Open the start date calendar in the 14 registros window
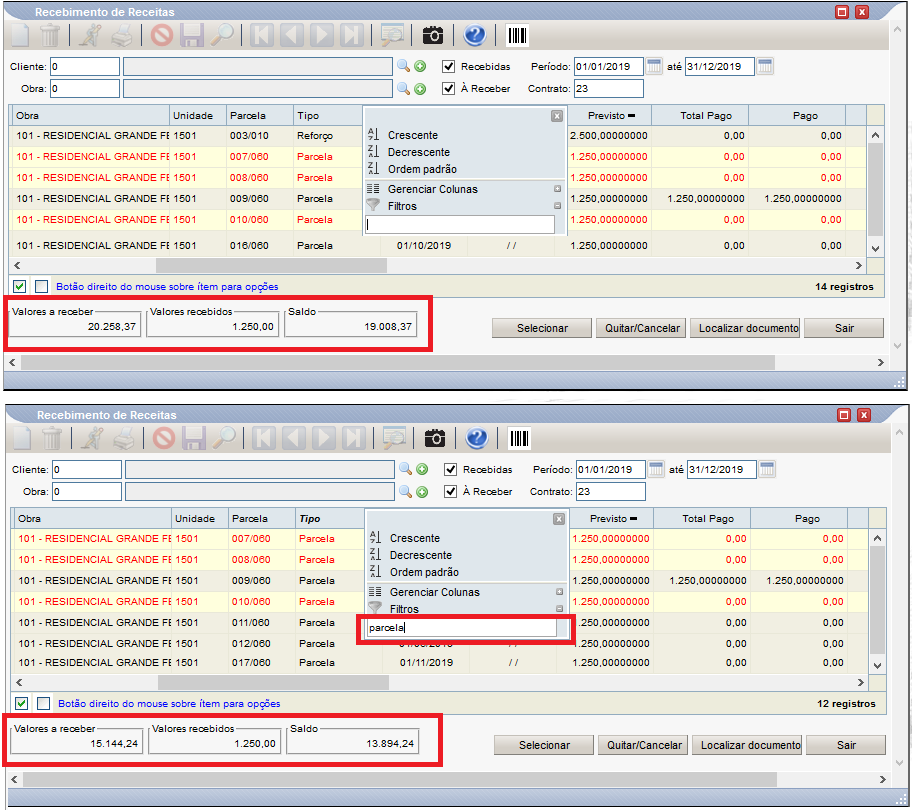This screenshot has width=912, height=810. (x=654, y=66)
